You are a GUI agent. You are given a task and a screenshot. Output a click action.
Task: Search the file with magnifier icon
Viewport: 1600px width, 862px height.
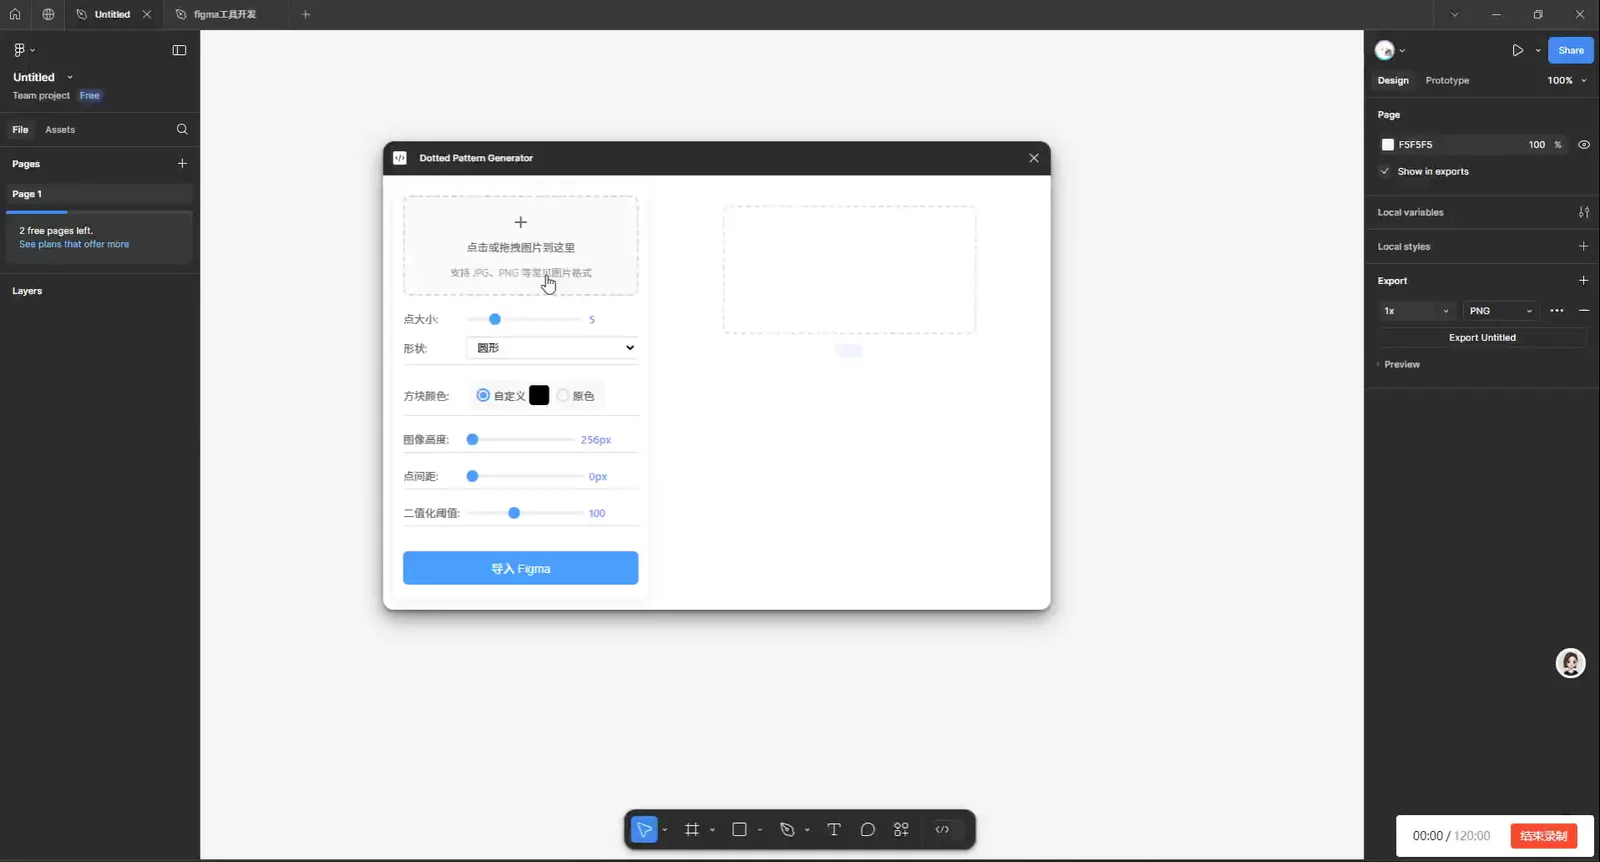(182, 129)
